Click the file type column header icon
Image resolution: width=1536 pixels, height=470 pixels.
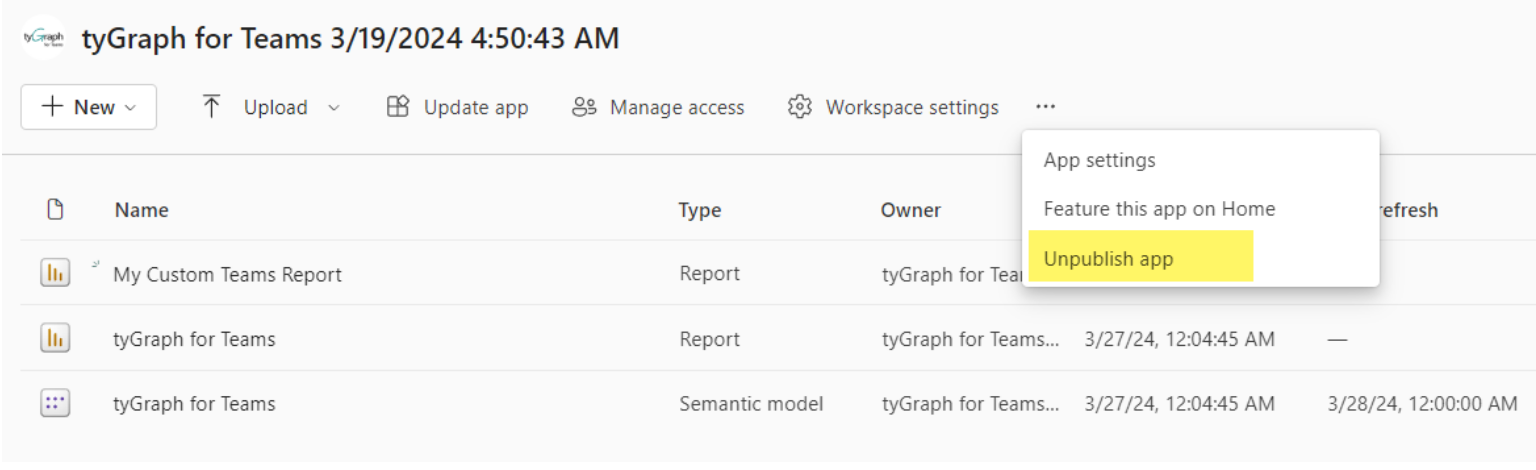point(56,209)
